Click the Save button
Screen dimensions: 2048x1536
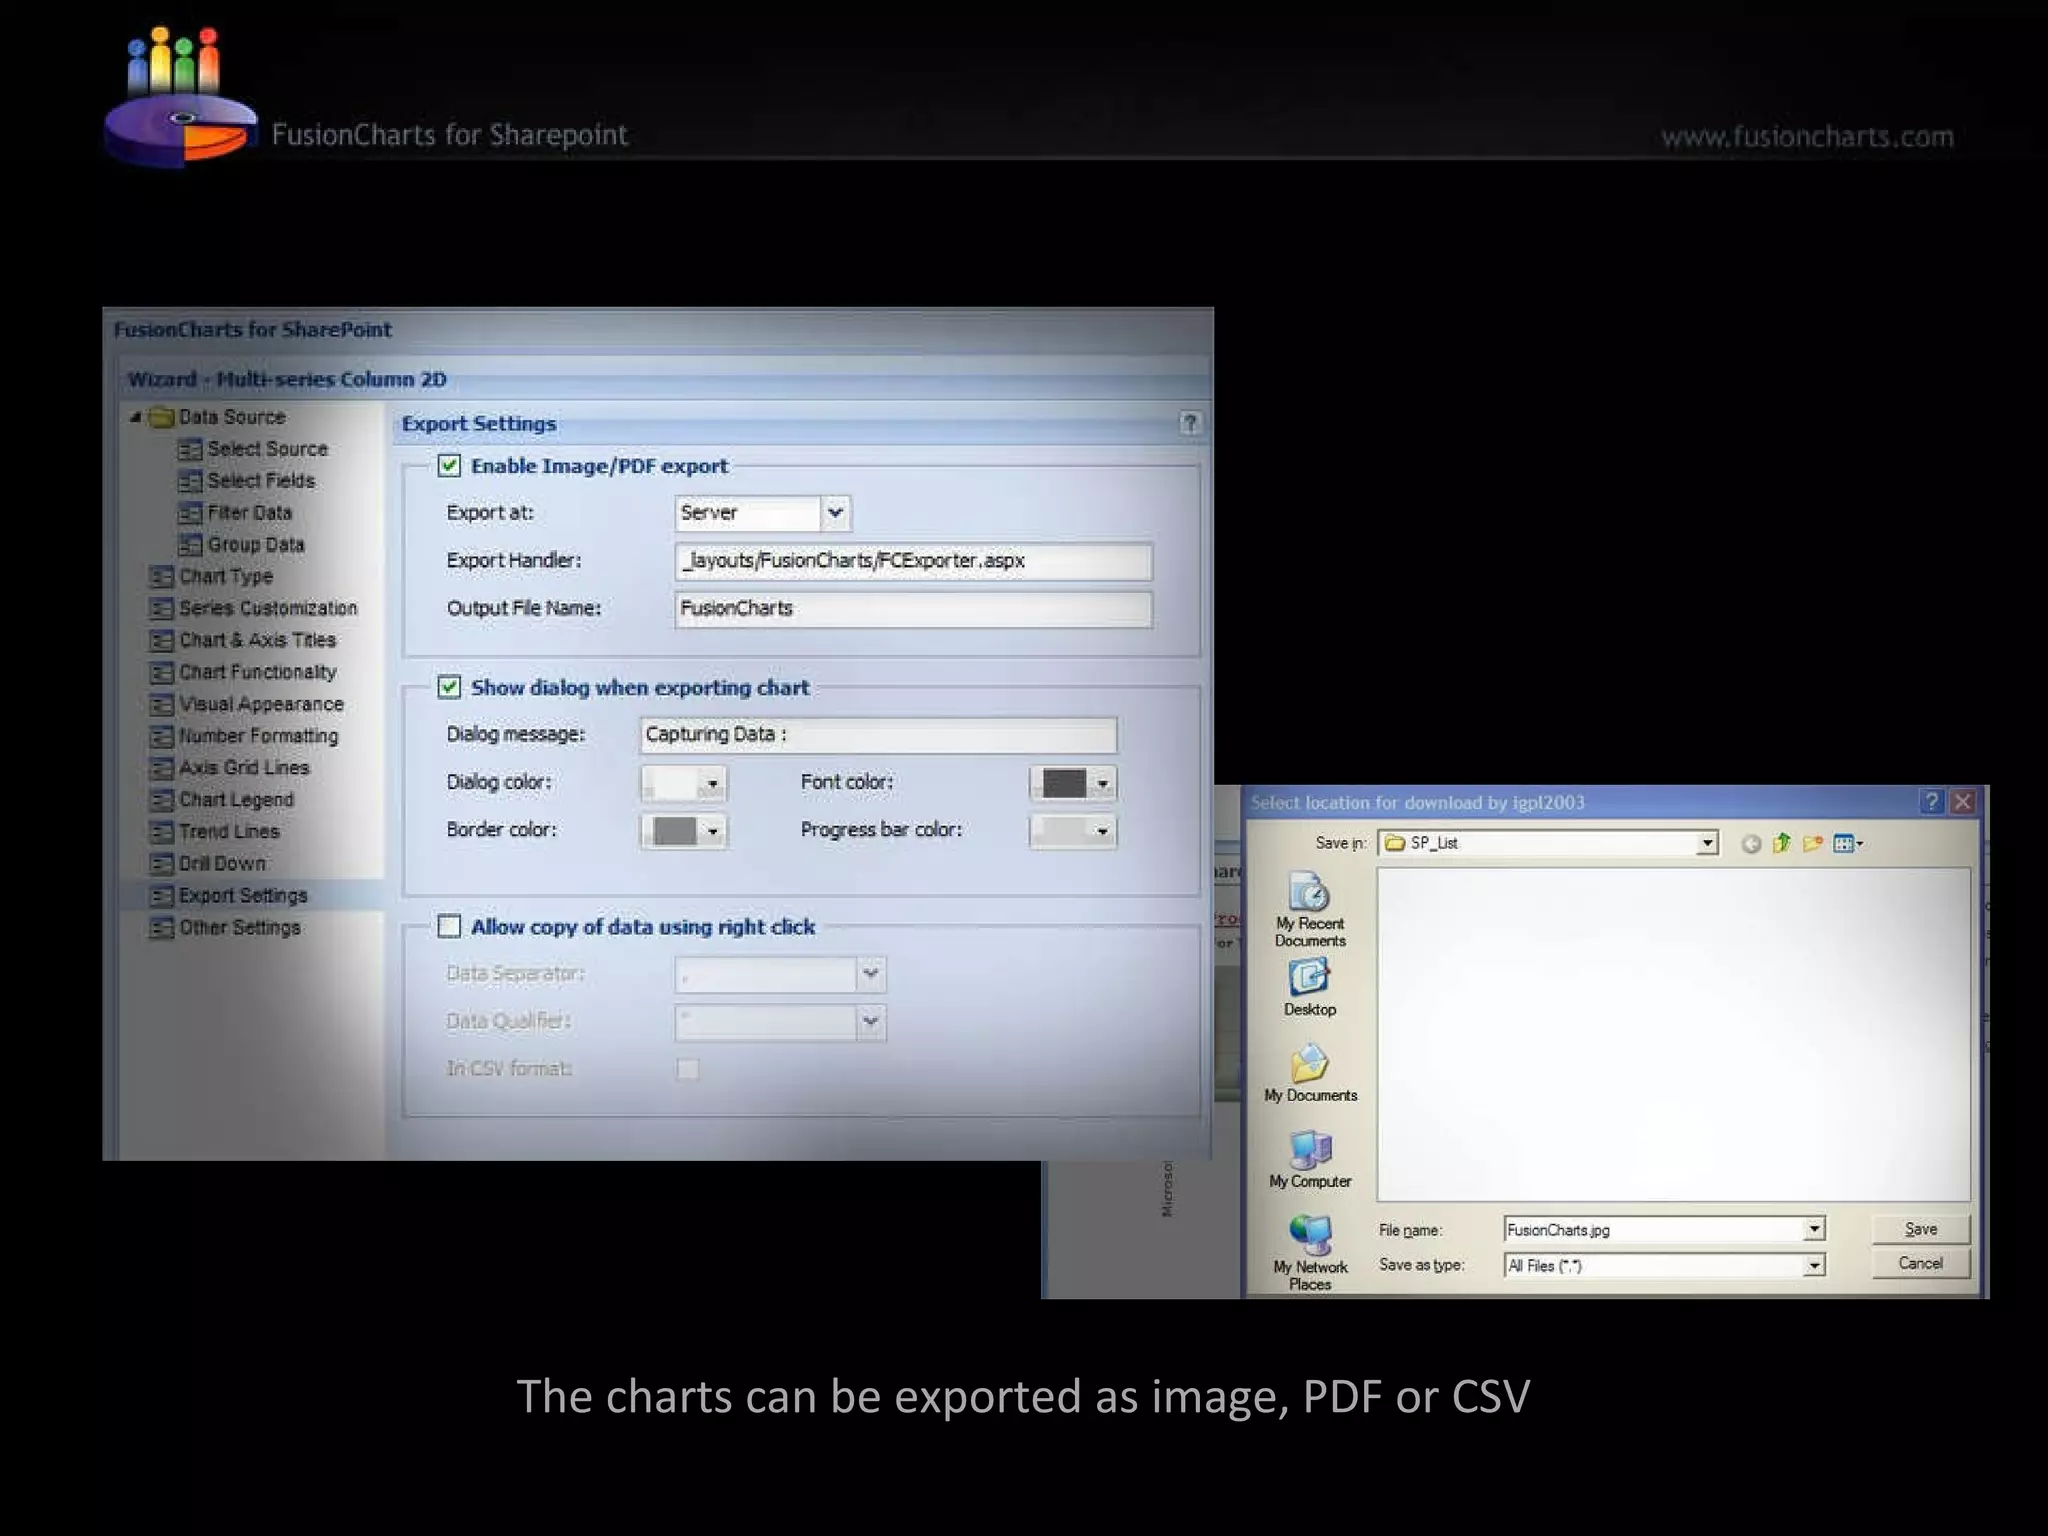(1920, 1229)
